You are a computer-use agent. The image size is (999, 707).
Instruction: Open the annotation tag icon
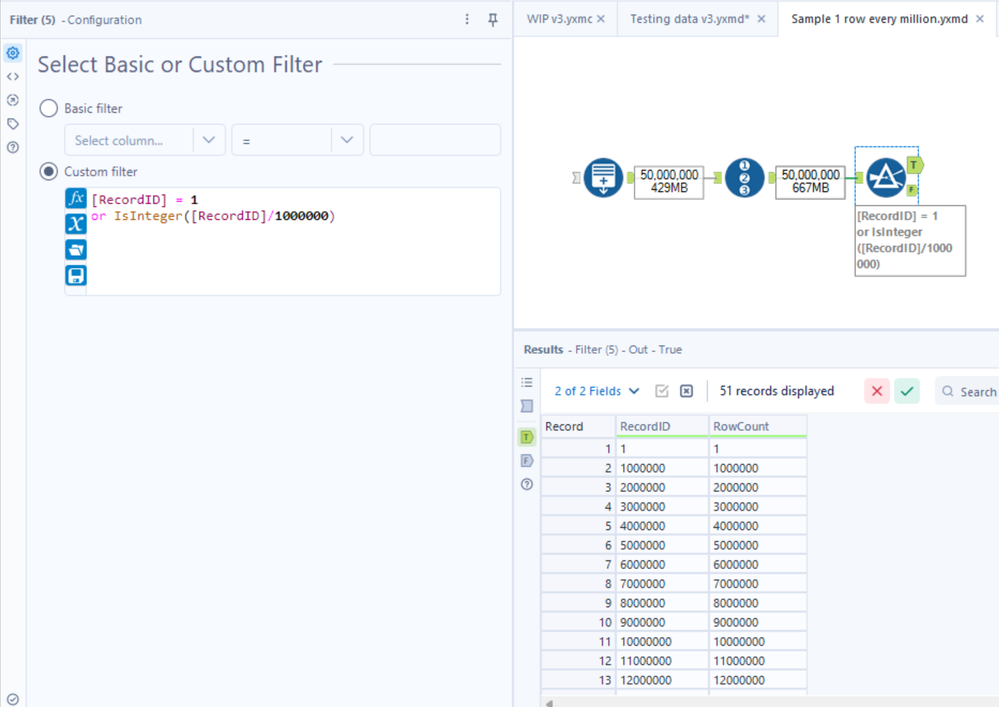[13, 124]
